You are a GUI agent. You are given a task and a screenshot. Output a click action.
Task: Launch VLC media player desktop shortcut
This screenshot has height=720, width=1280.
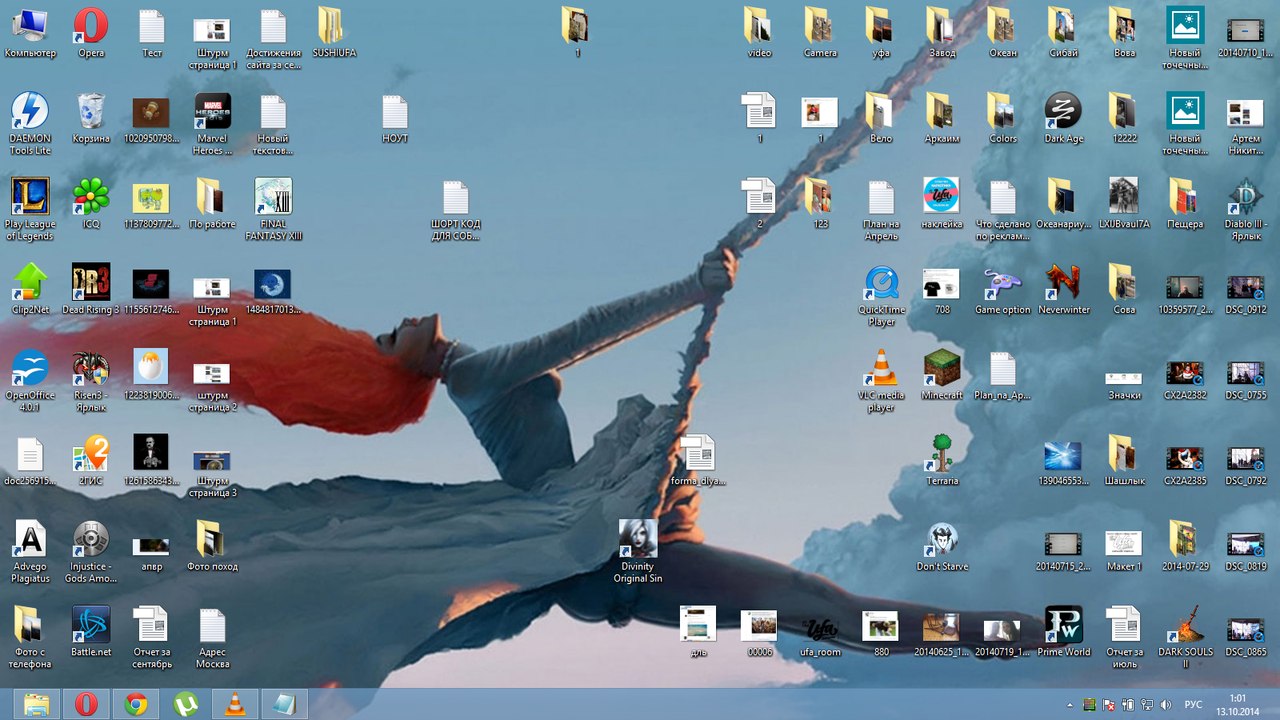coord(882,380)
